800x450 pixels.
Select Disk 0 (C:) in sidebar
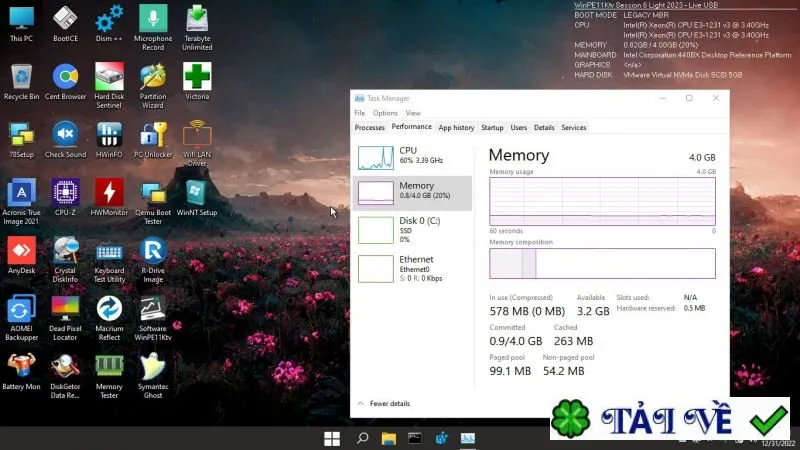[x=412, y=230]
